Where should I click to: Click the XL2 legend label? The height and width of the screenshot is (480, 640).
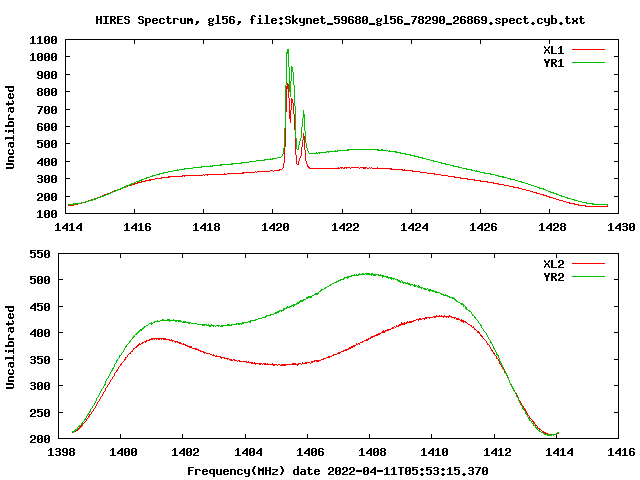(553, 264)
